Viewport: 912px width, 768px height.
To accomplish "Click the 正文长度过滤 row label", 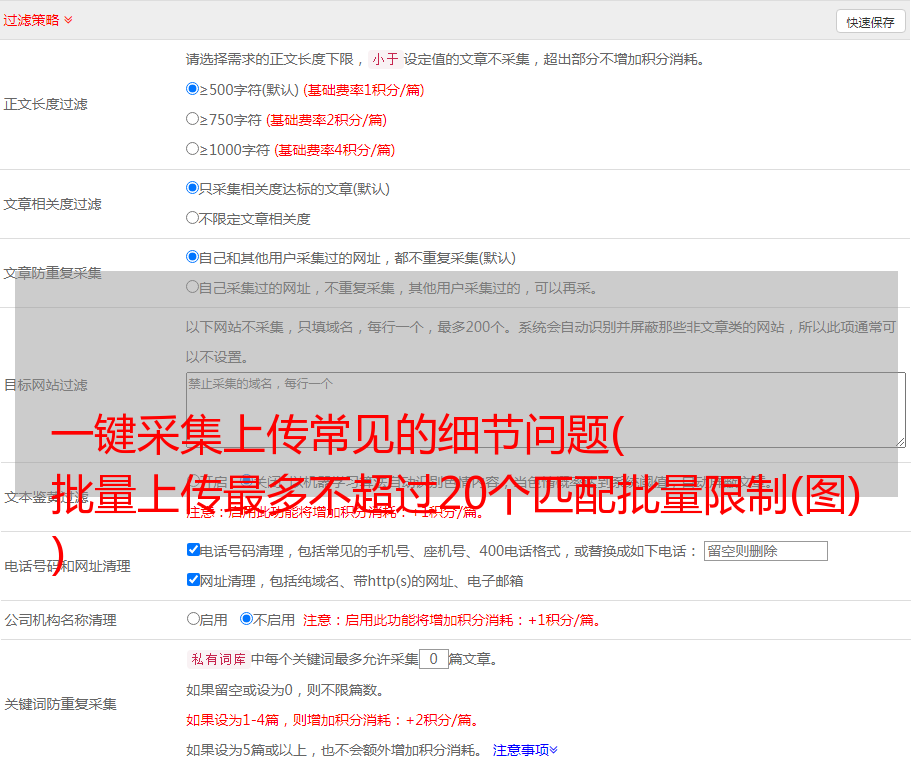I will point(45,104).
